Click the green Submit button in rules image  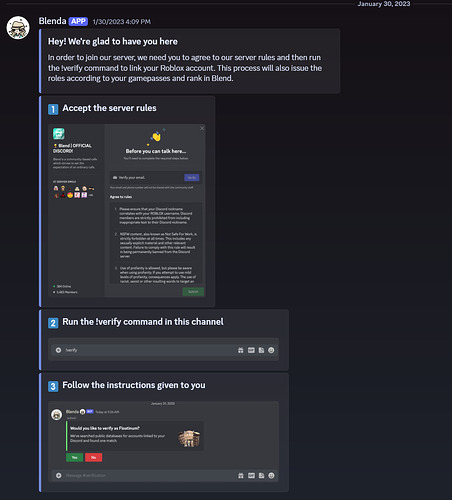[x=193, y=292]
